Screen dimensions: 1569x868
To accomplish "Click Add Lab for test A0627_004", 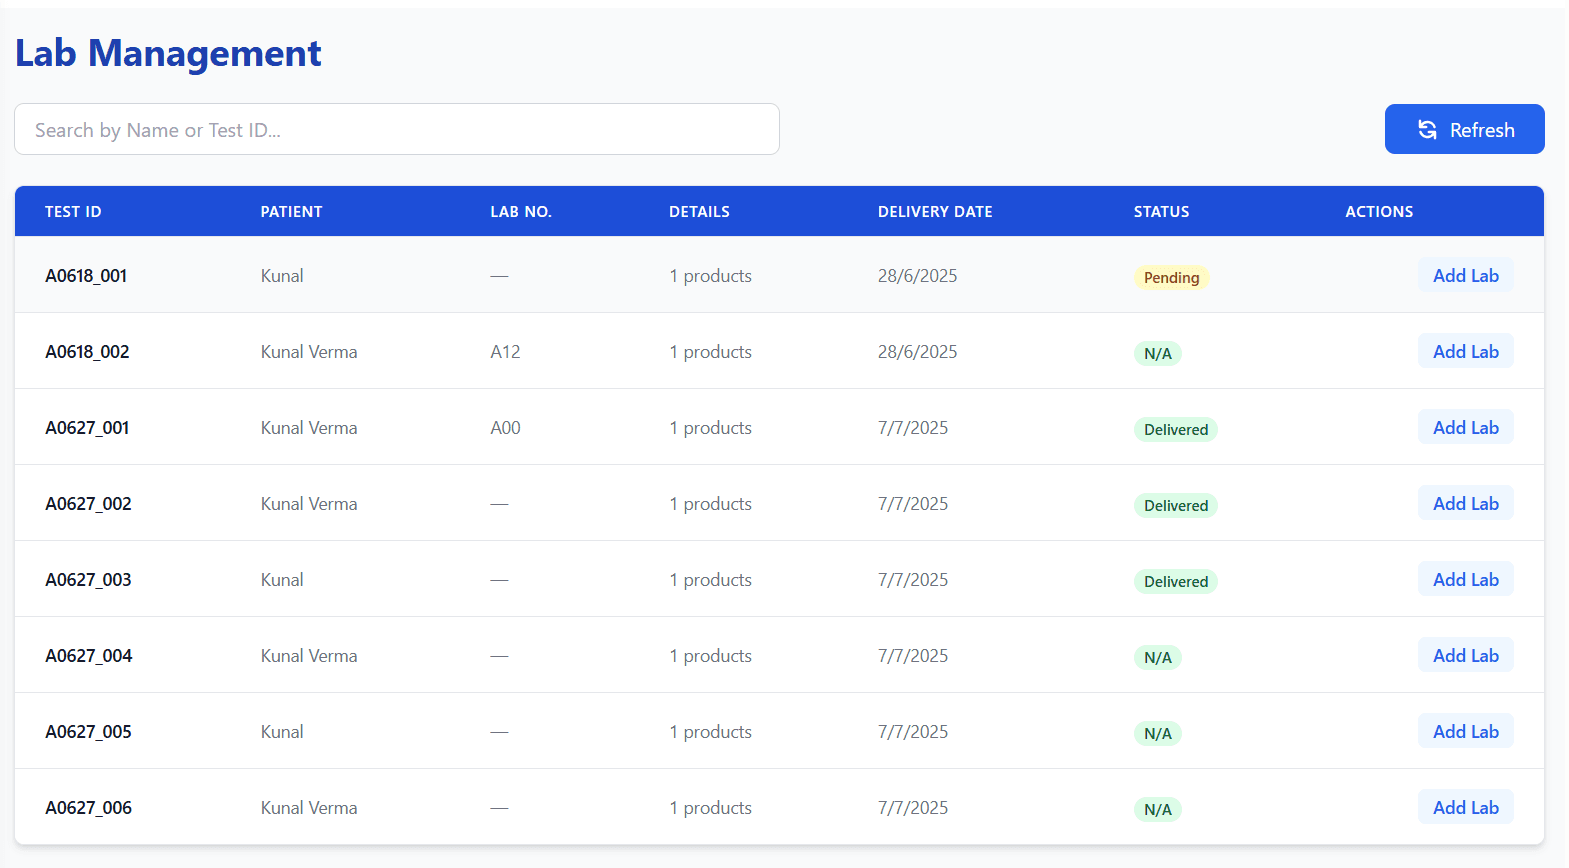I will [1465, 656].
